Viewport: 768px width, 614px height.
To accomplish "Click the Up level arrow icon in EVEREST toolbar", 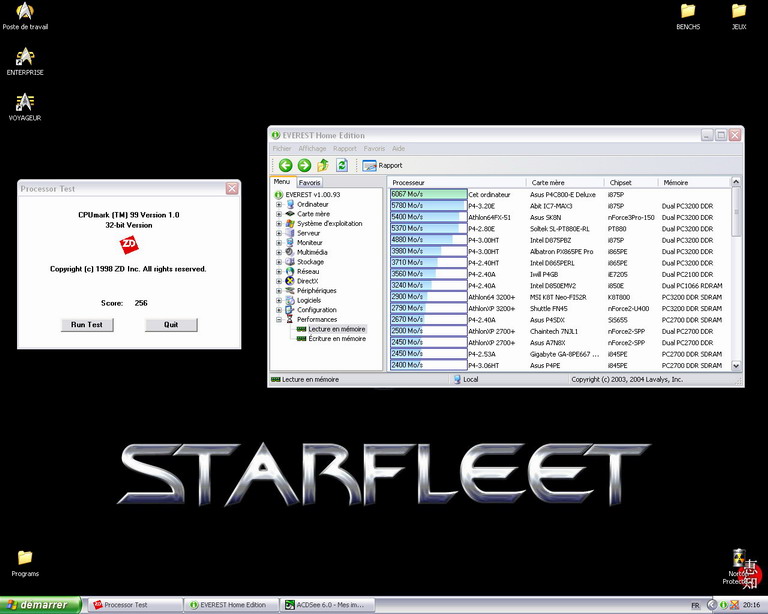I will click(323, 165).
